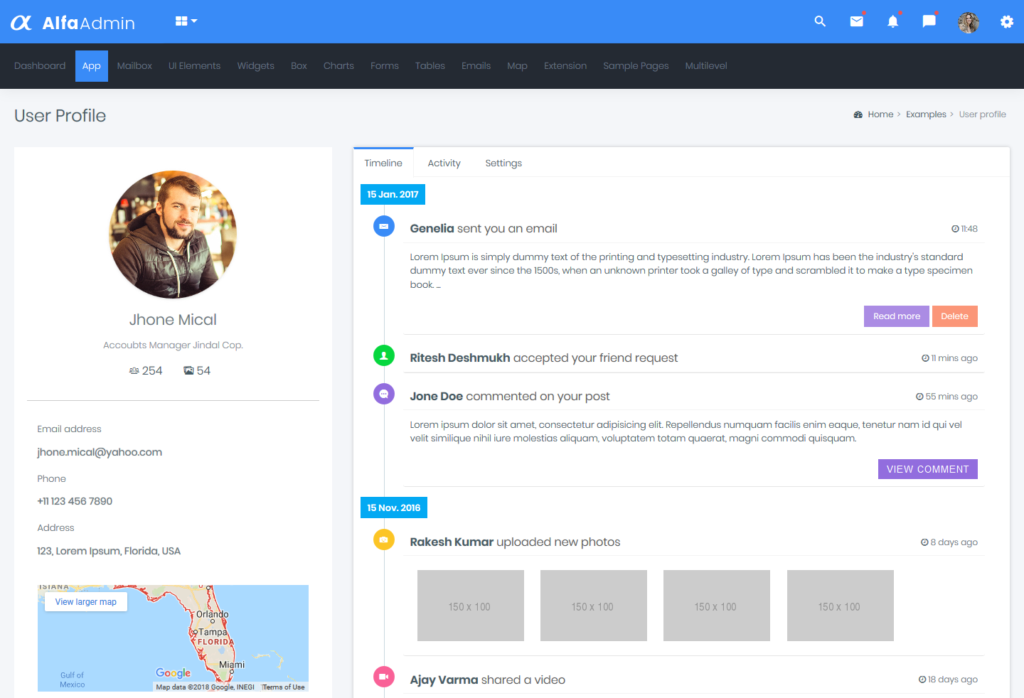Open the first 150 x 100 photo placeholder
The height and width of the screenshot is (698, 1024).
click(x=470, y=605)
